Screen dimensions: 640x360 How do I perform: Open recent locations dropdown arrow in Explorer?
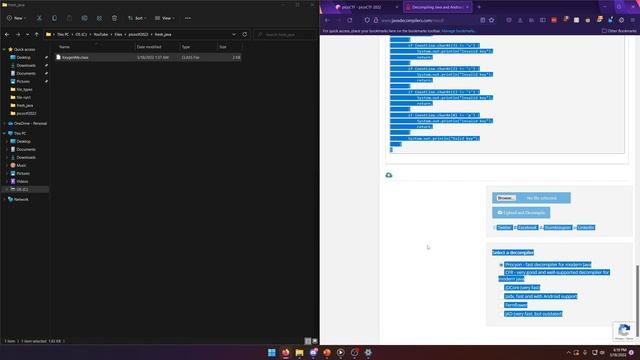(x=27, y=35)
